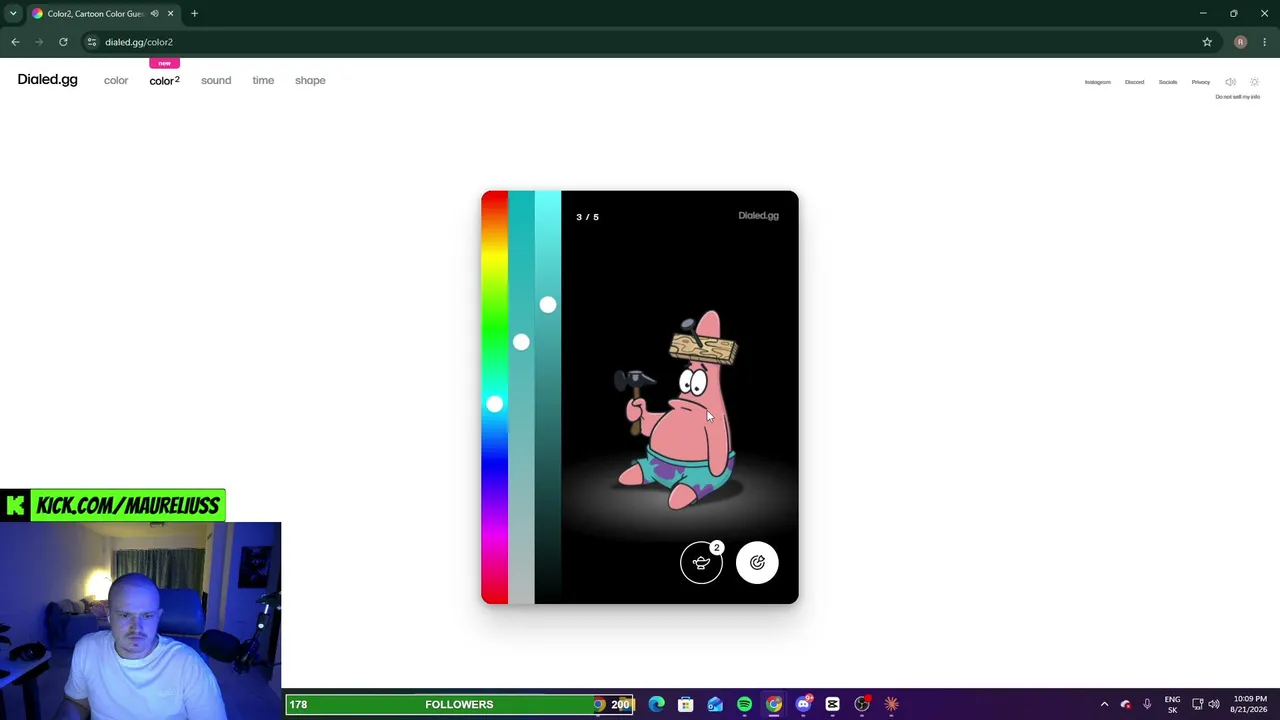This screenshot has height=720, width=1280.
Task: Switch to the time game
Action: (x=263, y=80)
